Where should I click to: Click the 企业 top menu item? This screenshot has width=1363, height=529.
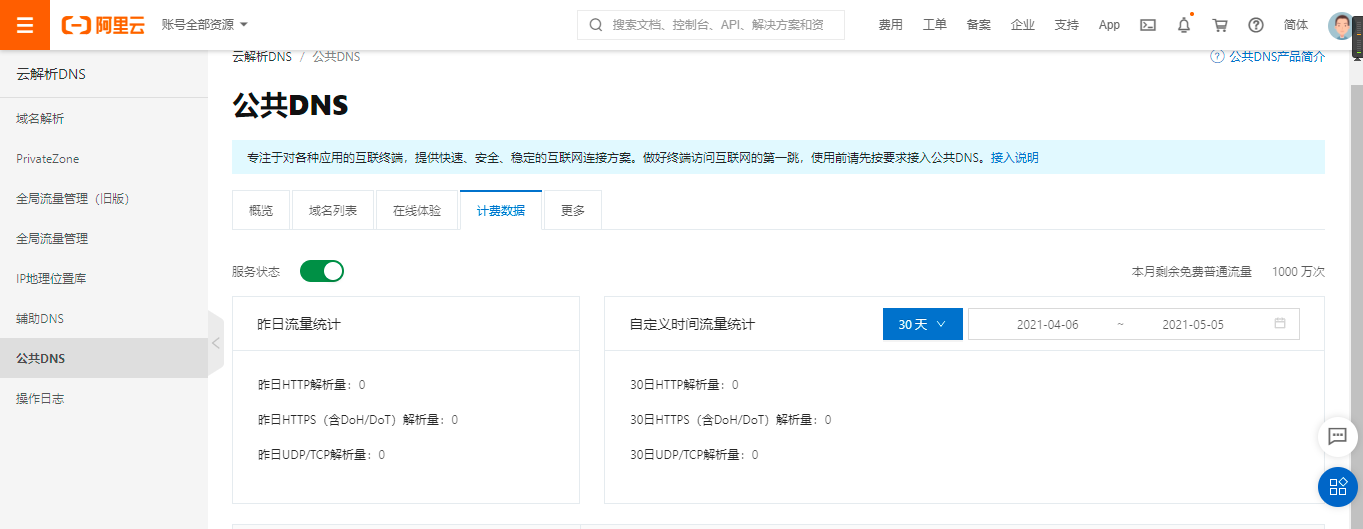pos(1023,25)
